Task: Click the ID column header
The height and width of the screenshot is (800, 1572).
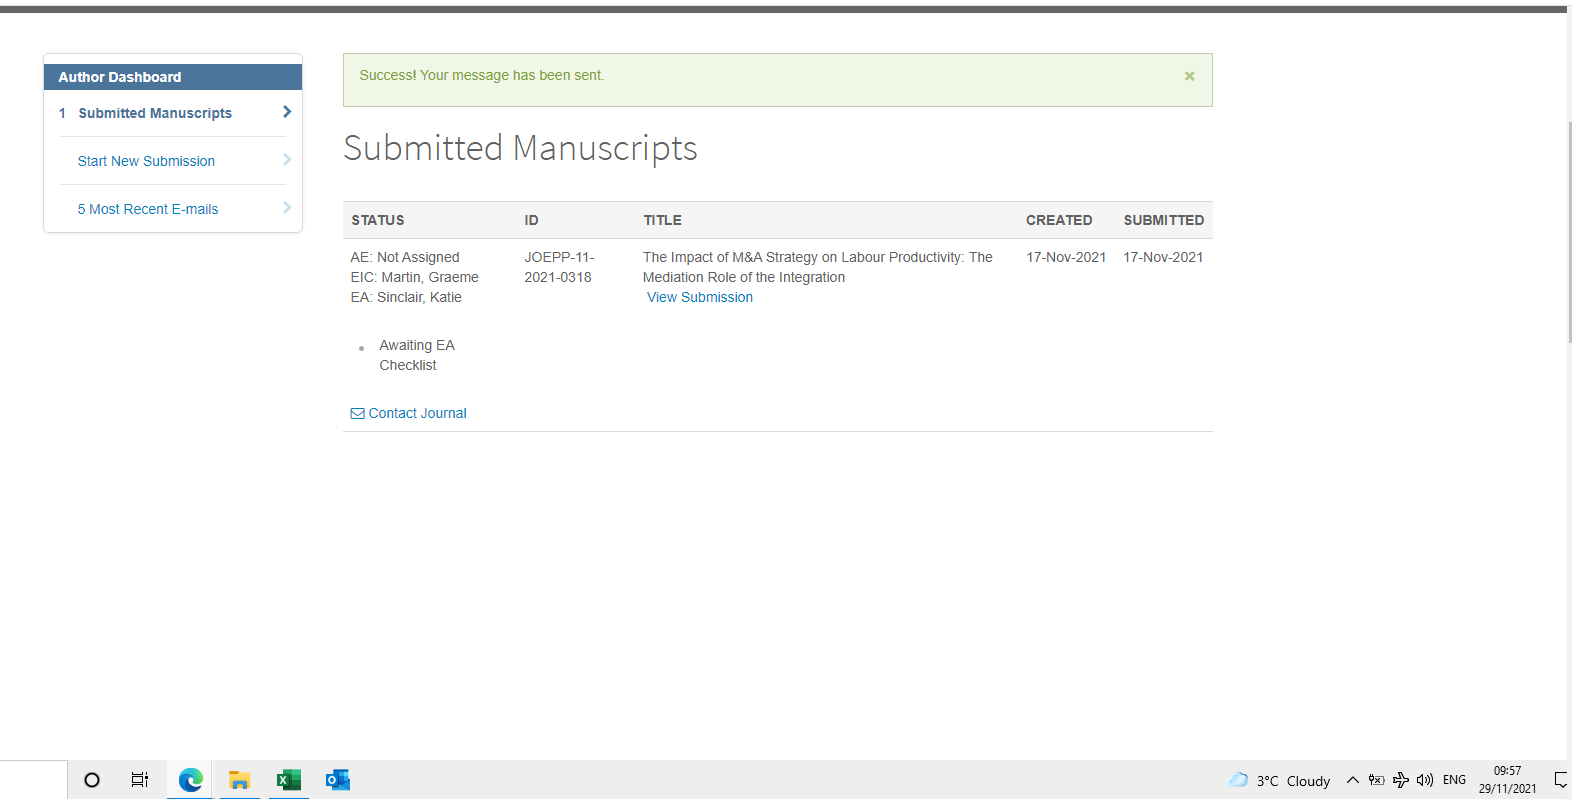Action: (531, 220)
